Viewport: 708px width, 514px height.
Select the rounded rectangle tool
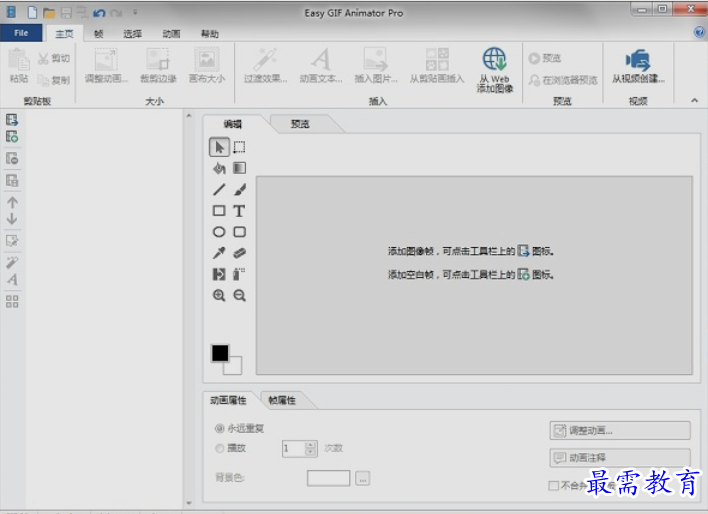tap(239, 232)
